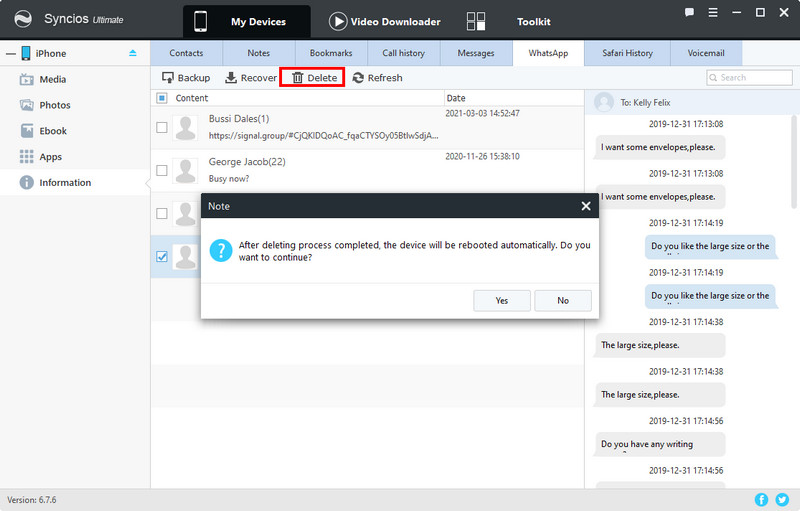The width and height of the screenshot is (800, 511).
Task: Click the Backup toolbar button
Action: tap(186, 78)
